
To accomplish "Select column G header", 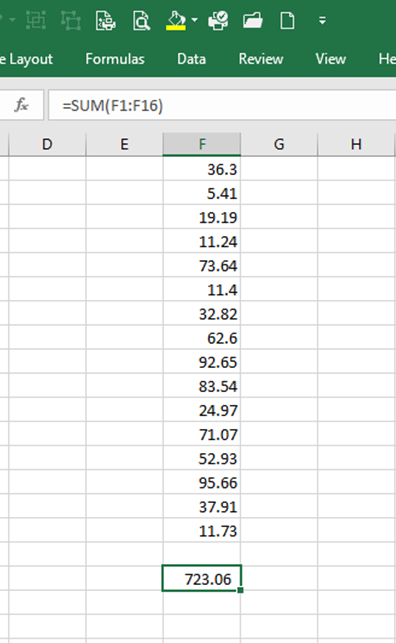I will point(279,144).
